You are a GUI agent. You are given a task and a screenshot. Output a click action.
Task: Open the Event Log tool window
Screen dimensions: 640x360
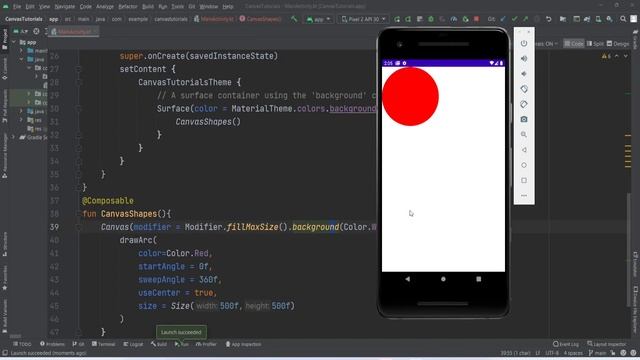(x=566, y=344)
